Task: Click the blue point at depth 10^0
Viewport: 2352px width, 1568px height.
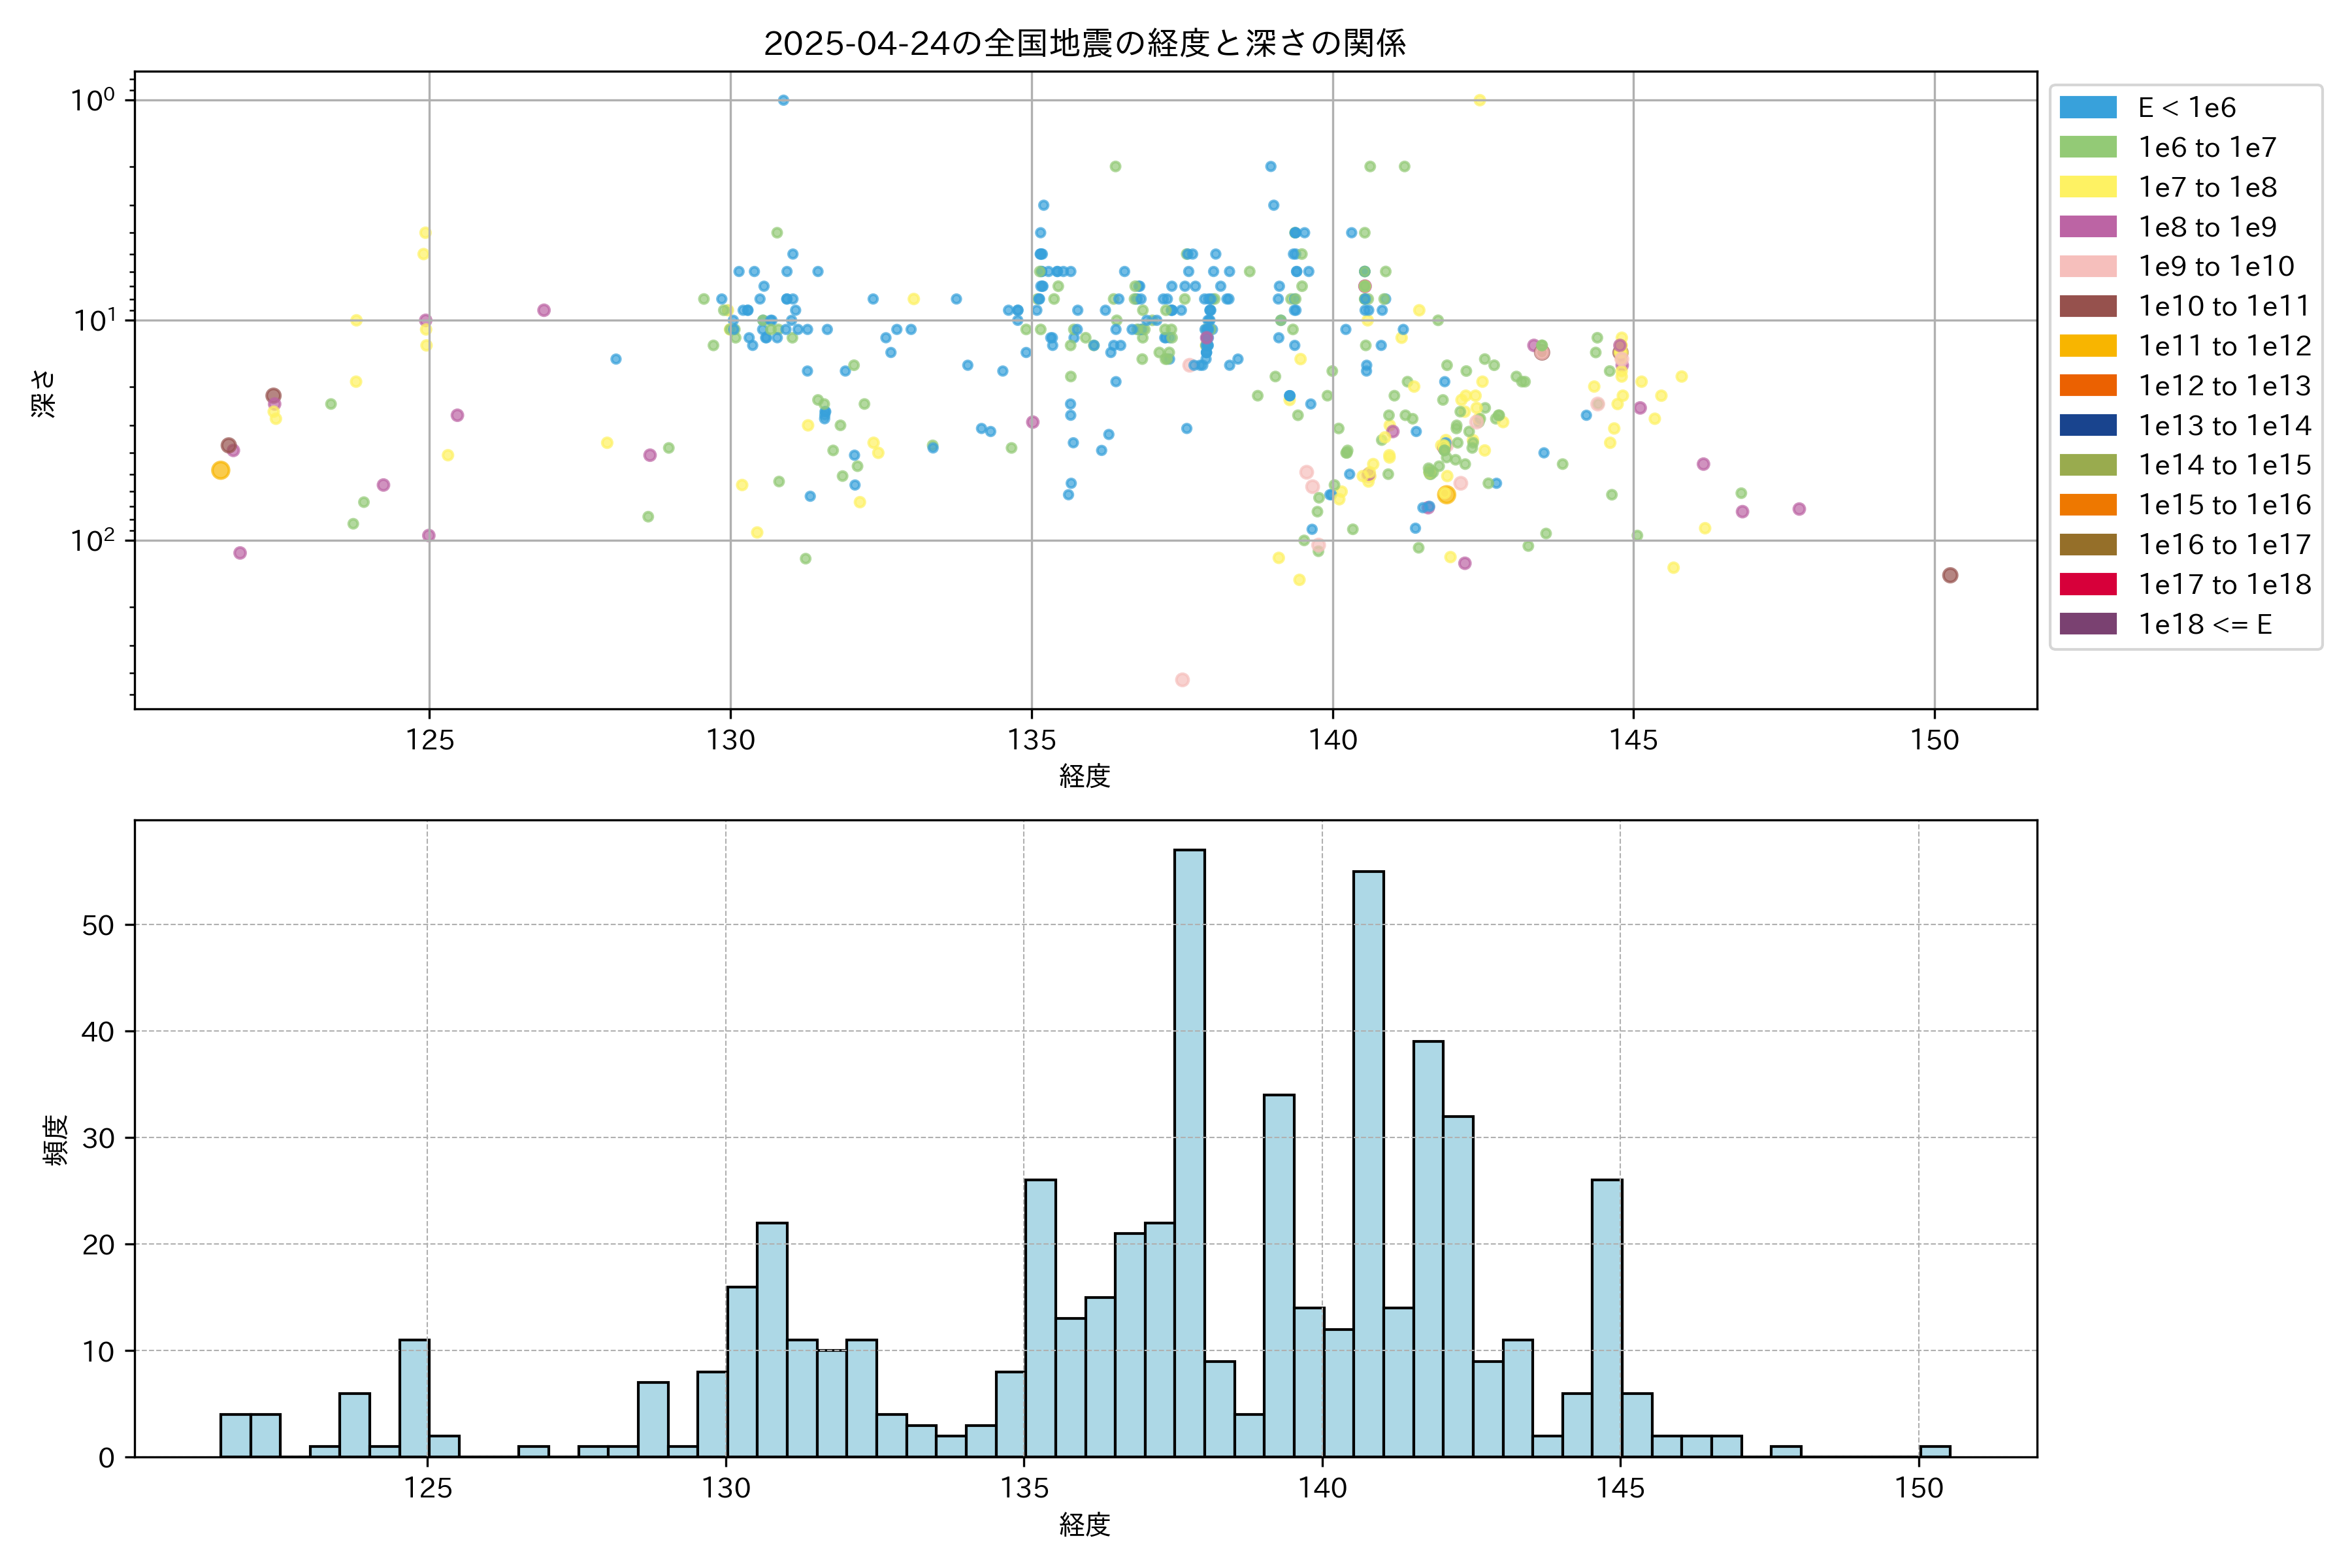Action: click(783, 100)
